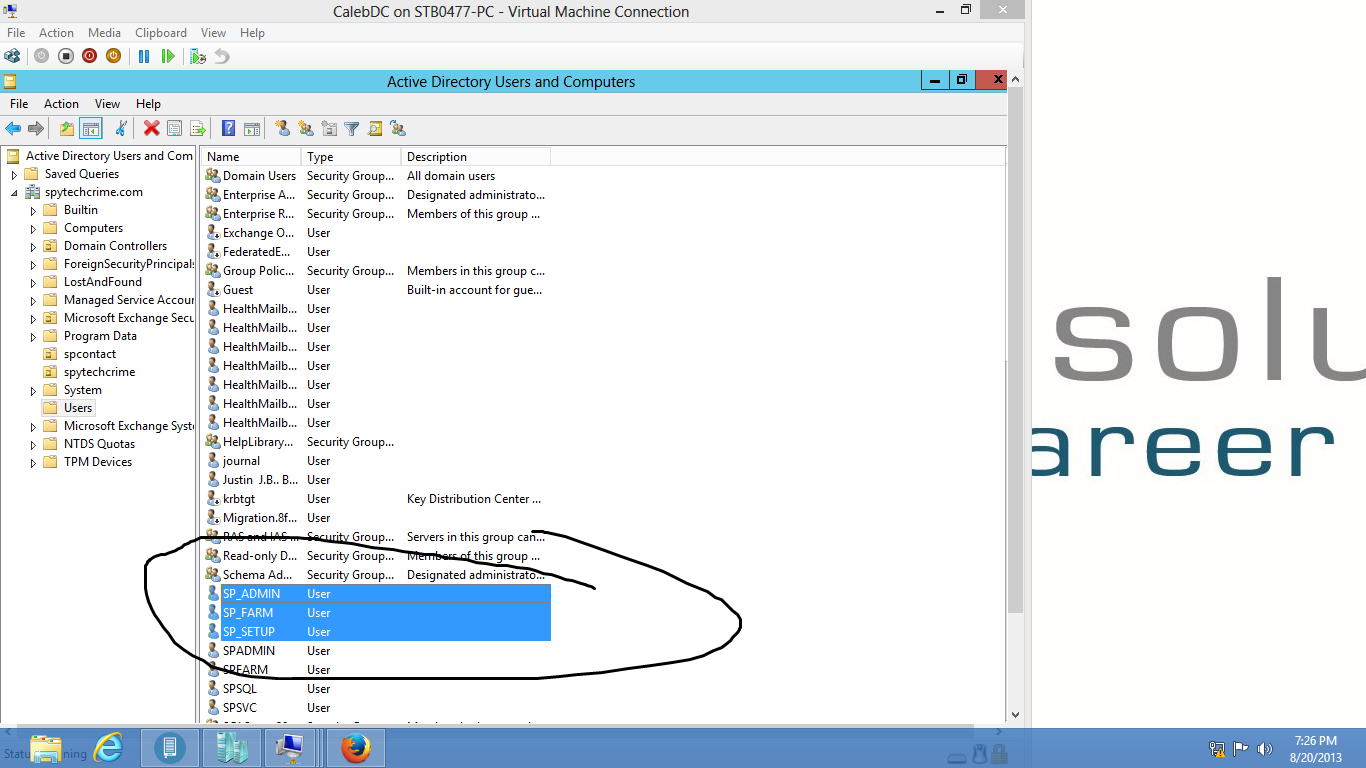The height and width of the screenshot is (768, 1366).
Task: Click the Forward arrow in AD toolbar
Action: click(x=36, y=128)
